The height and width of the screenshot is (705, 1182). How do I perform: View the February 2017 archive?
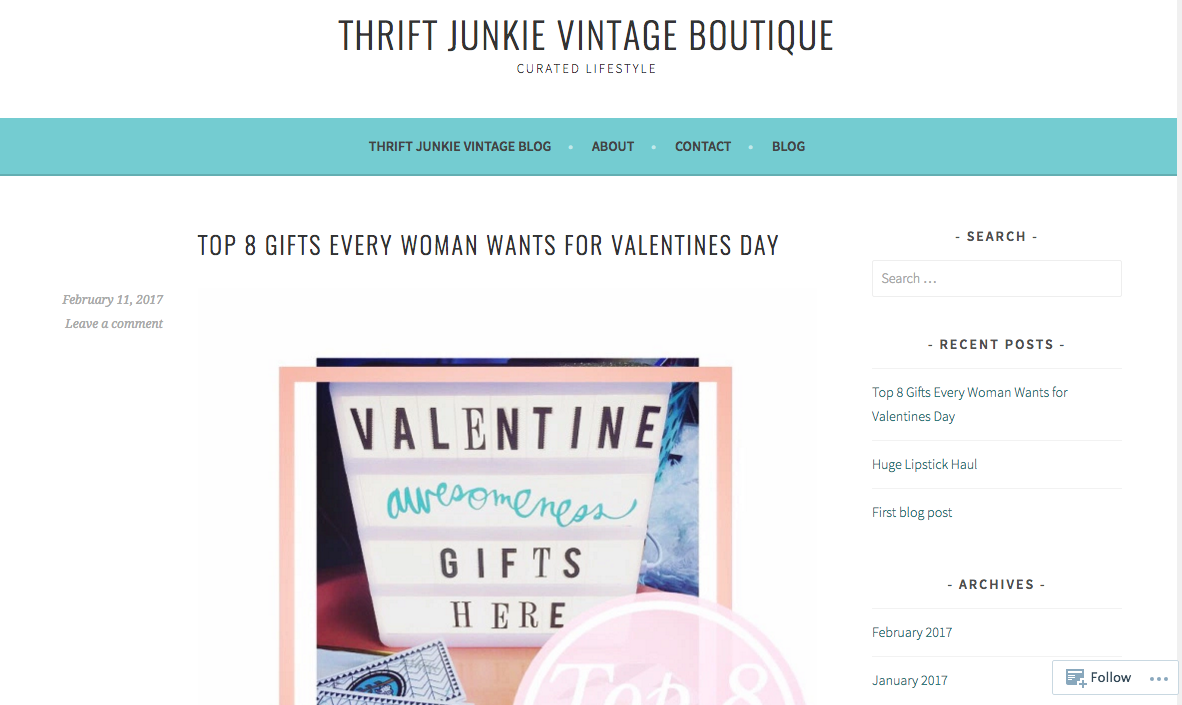(912, 632)
